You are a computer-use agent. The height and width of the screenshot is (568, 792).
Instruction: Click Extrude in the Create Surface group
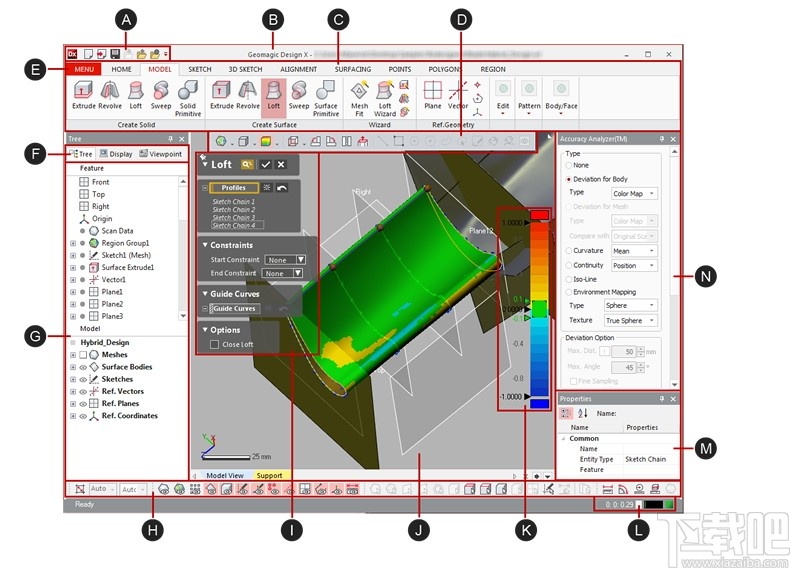[221, 95]
